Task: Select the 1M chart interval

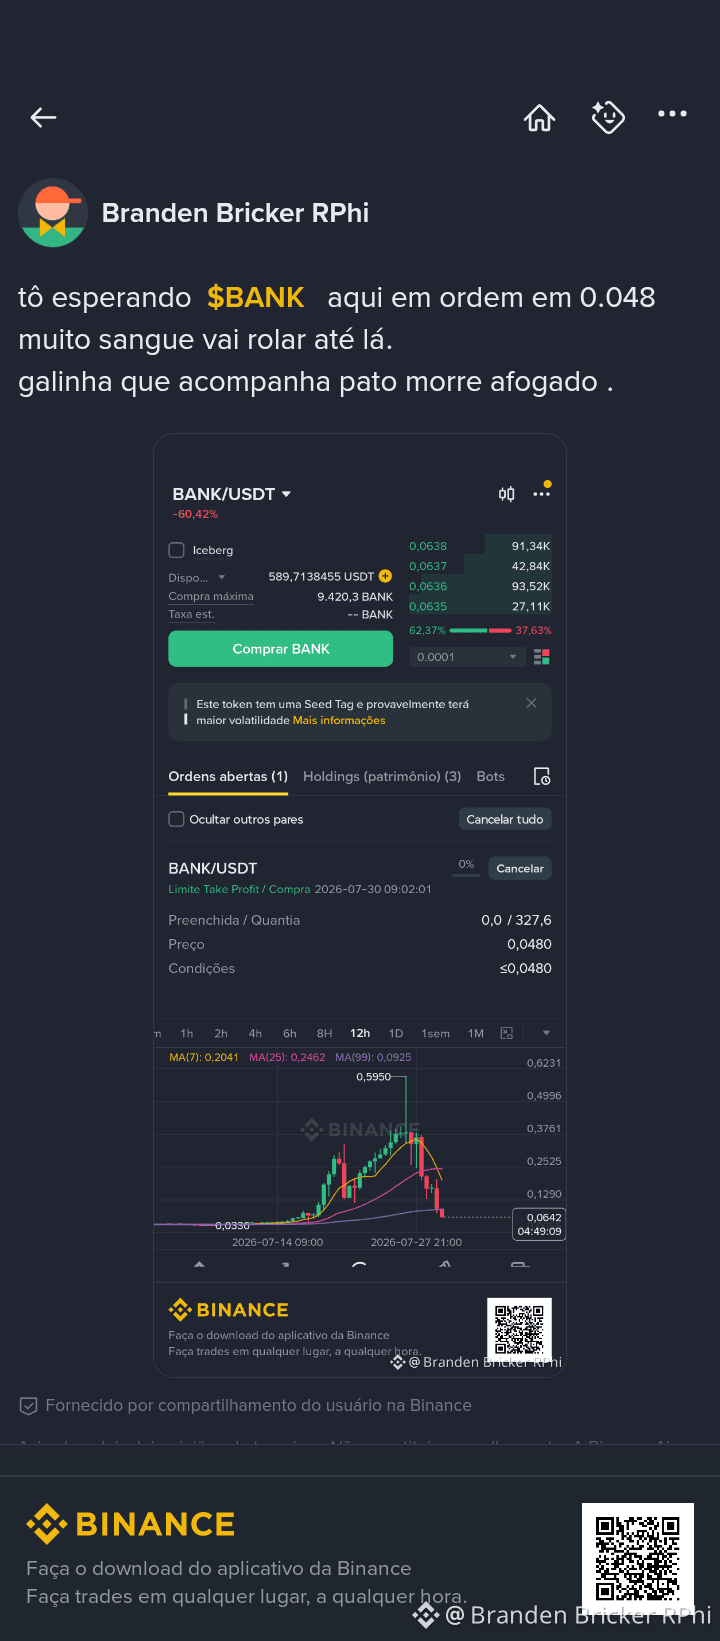Action: click(x=476, y=1033)
